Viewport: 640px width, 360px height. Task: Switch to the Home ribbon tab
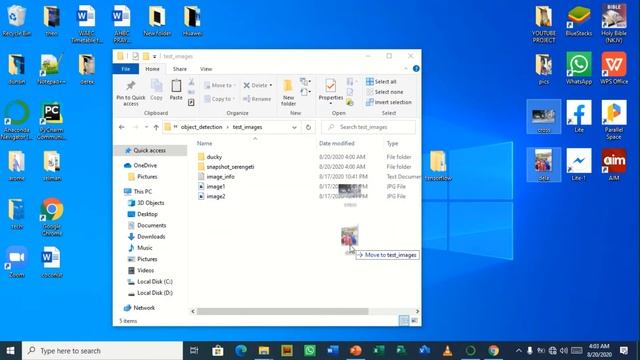pyautogui.click(x=152, y=69)
